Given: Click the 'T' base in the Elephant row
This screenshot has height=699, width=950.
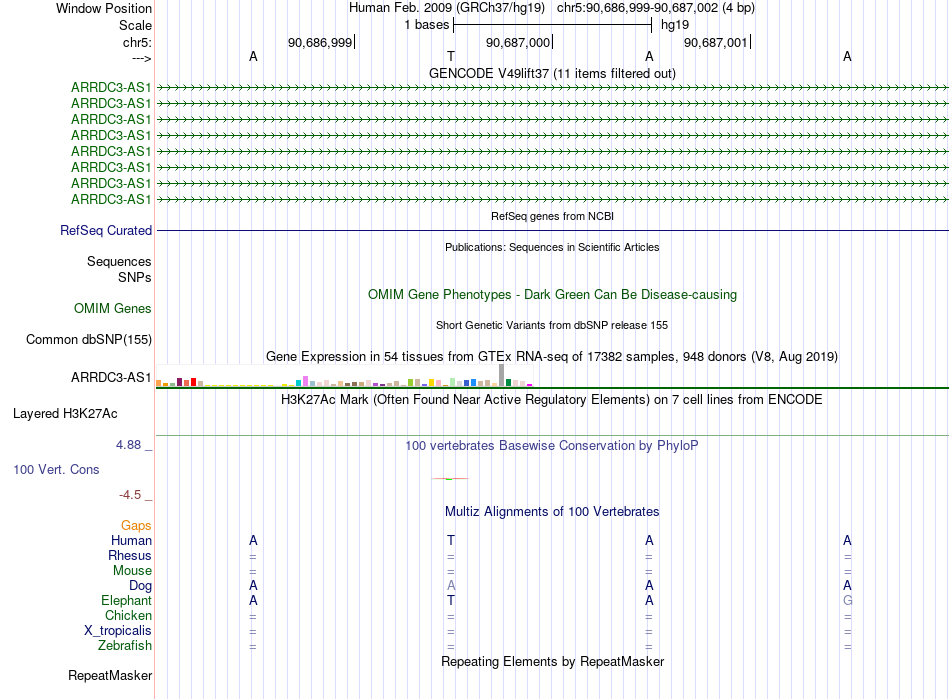Looking at the screenshot, I should click(x=451, y=600).
